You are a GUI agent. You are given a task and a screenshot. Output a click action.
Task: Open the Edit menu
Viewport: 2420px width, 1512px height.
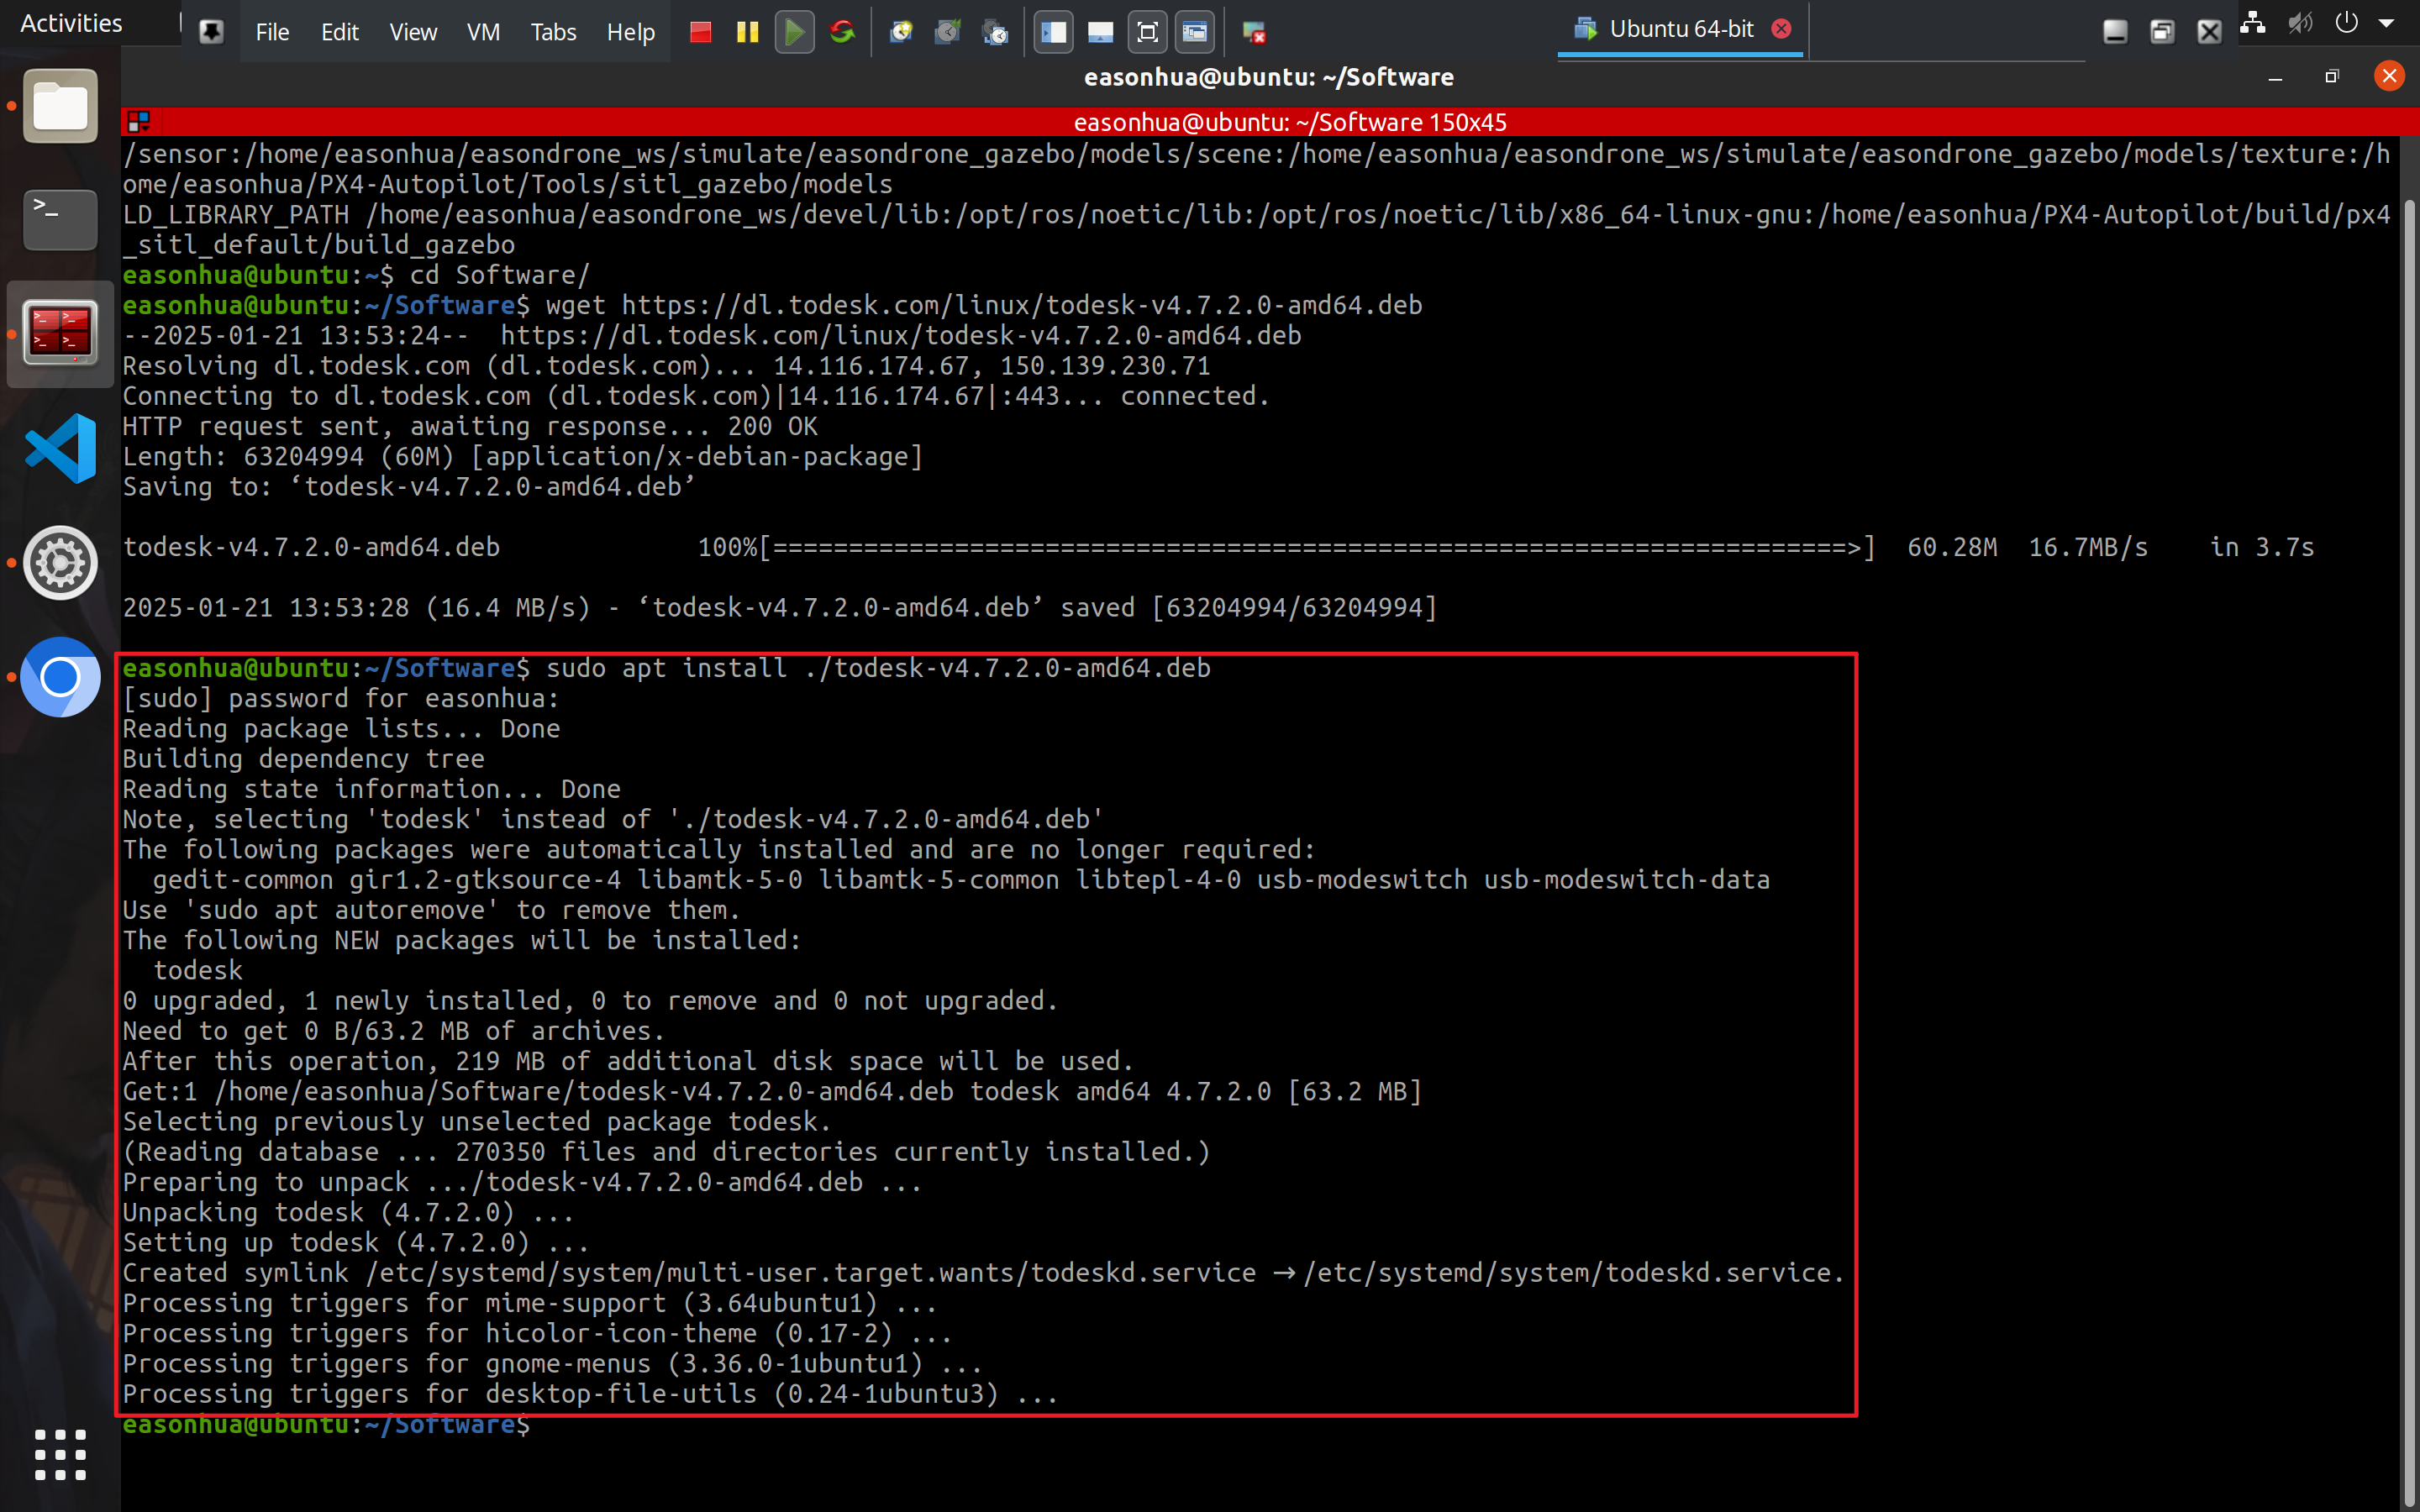click(x=340, y=32)
